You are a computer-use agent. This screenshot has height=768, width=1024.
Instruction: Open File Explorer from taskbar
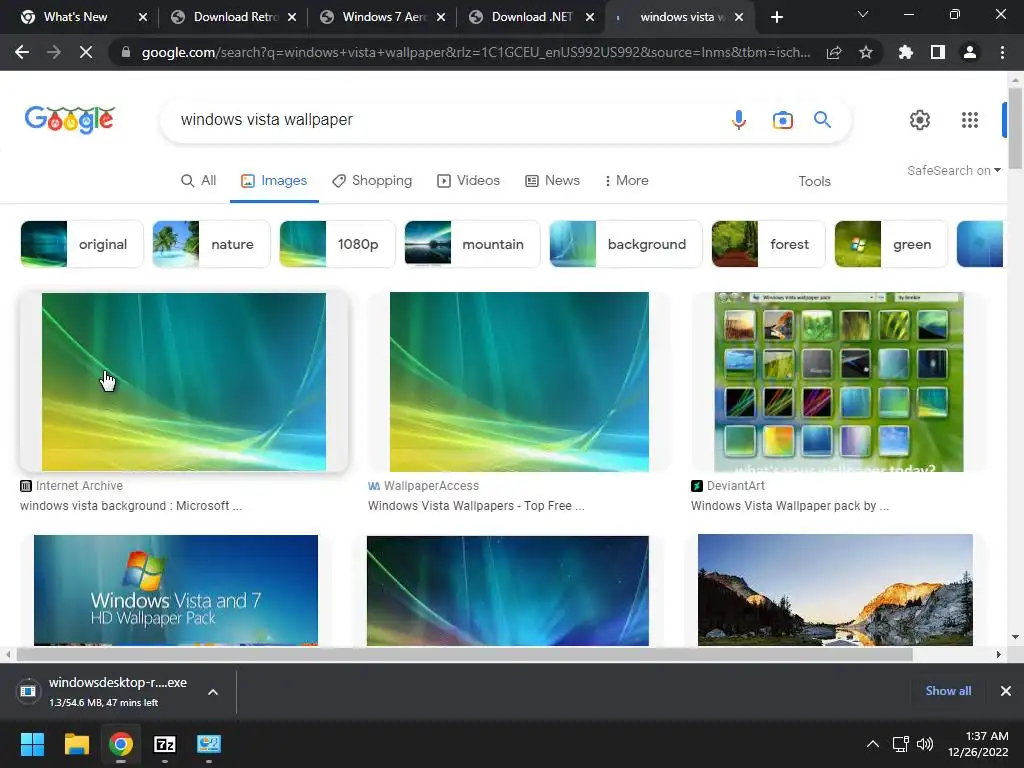(x=76, y=744)
